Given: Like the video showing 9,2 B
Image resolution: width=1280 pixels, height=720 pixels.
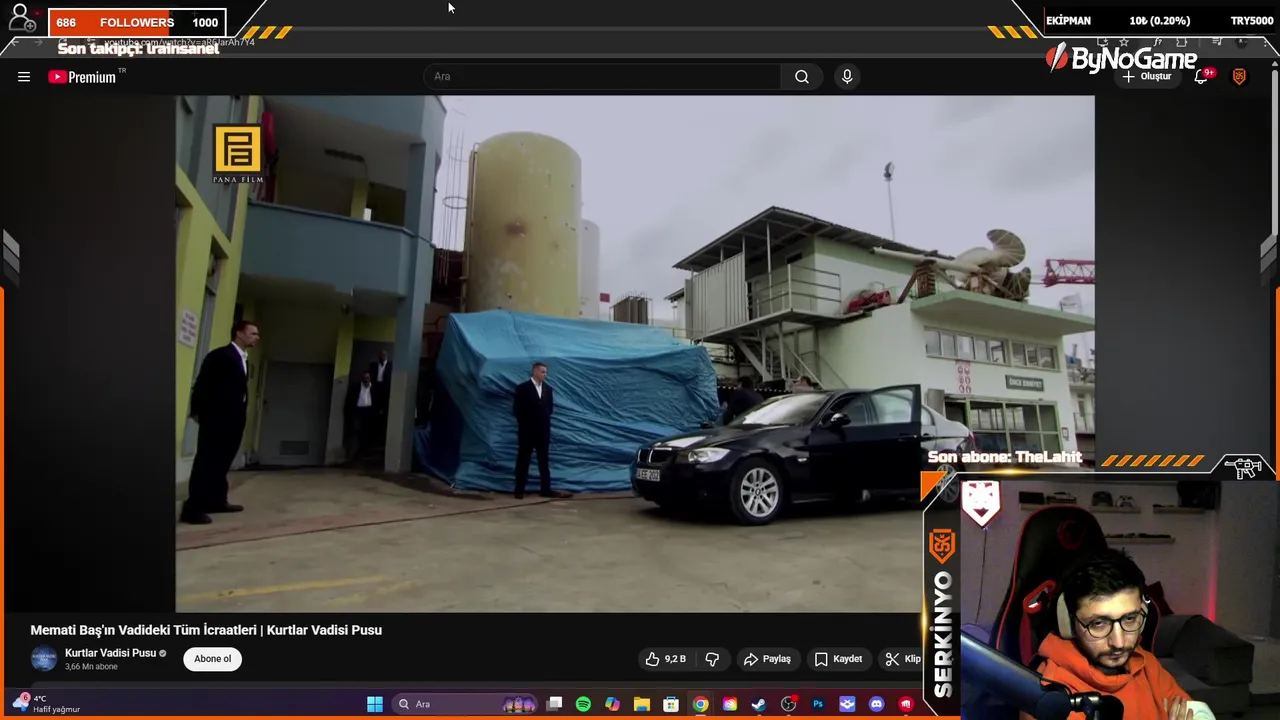Looking at the screenshot, I should pos(667,659).
